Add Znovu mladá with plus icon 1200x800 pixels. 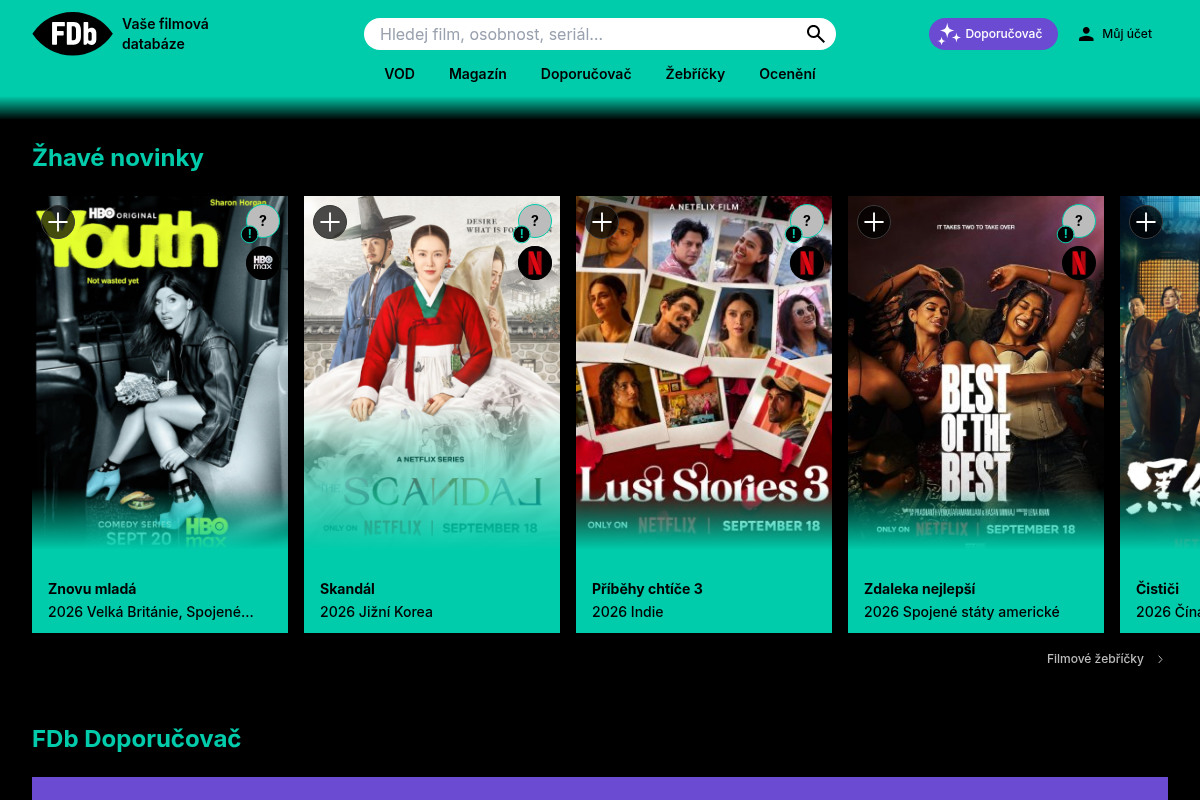pos(58,222)
